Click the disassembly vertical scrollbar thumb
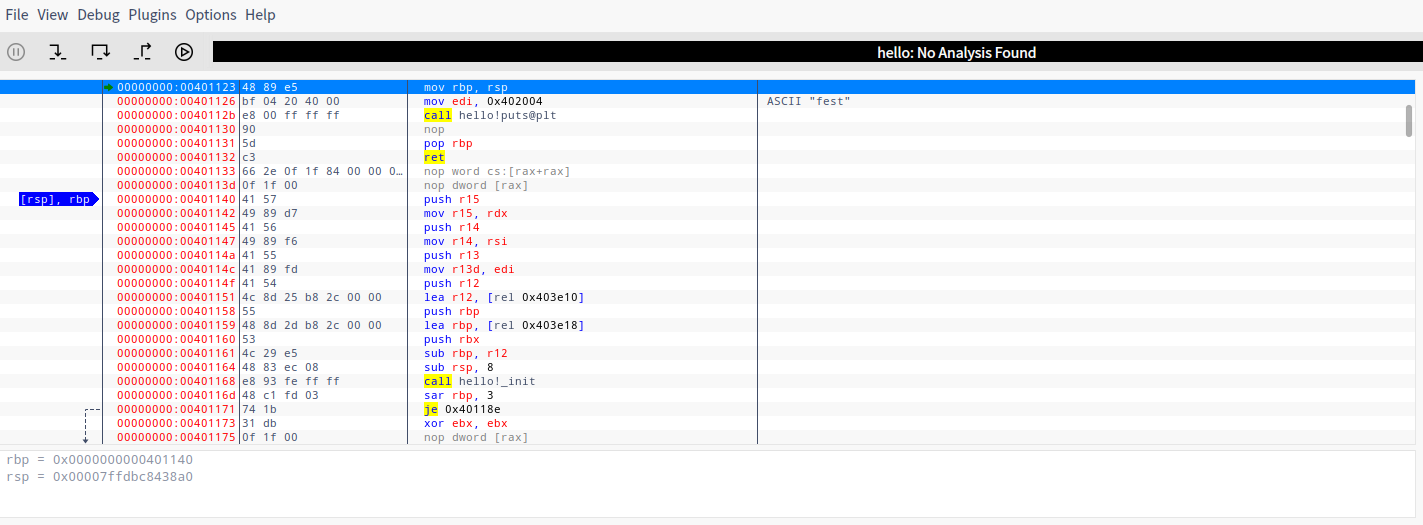The height and width of the screenshot is (525, 1423). click(x=1409, y=120)
